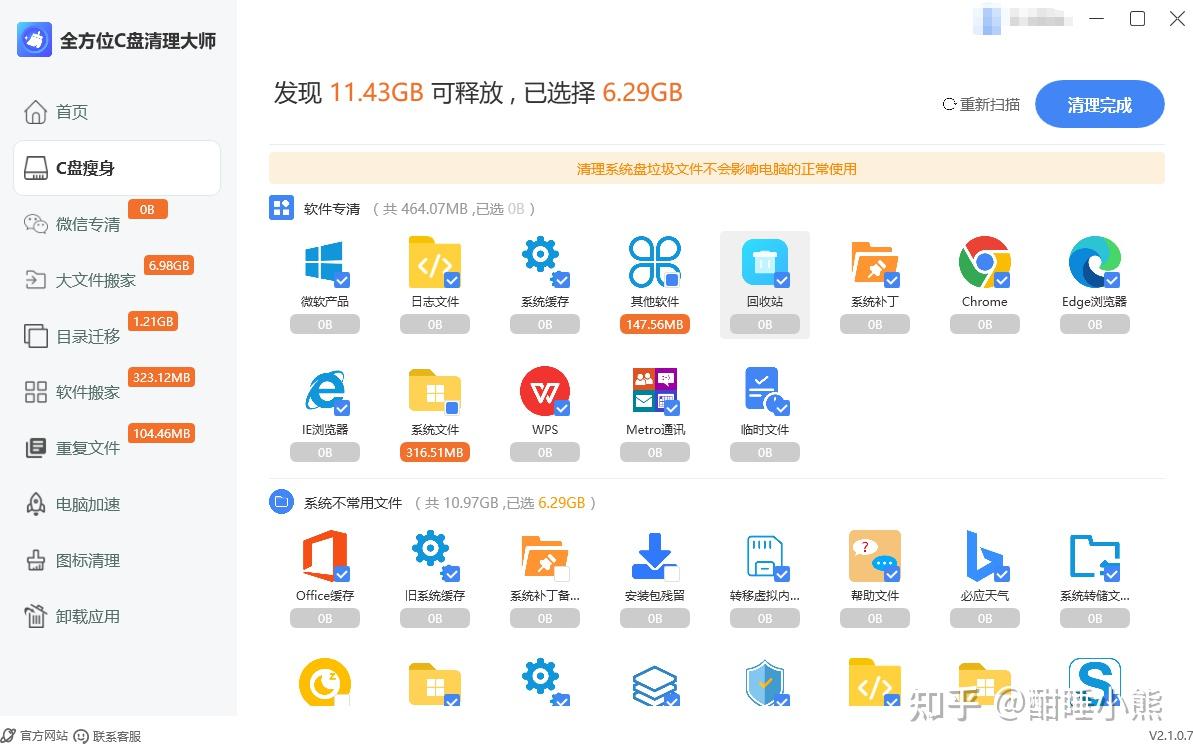
Task: Check the 安装包残留 checkbox
Action: click(x=672, y=573)
